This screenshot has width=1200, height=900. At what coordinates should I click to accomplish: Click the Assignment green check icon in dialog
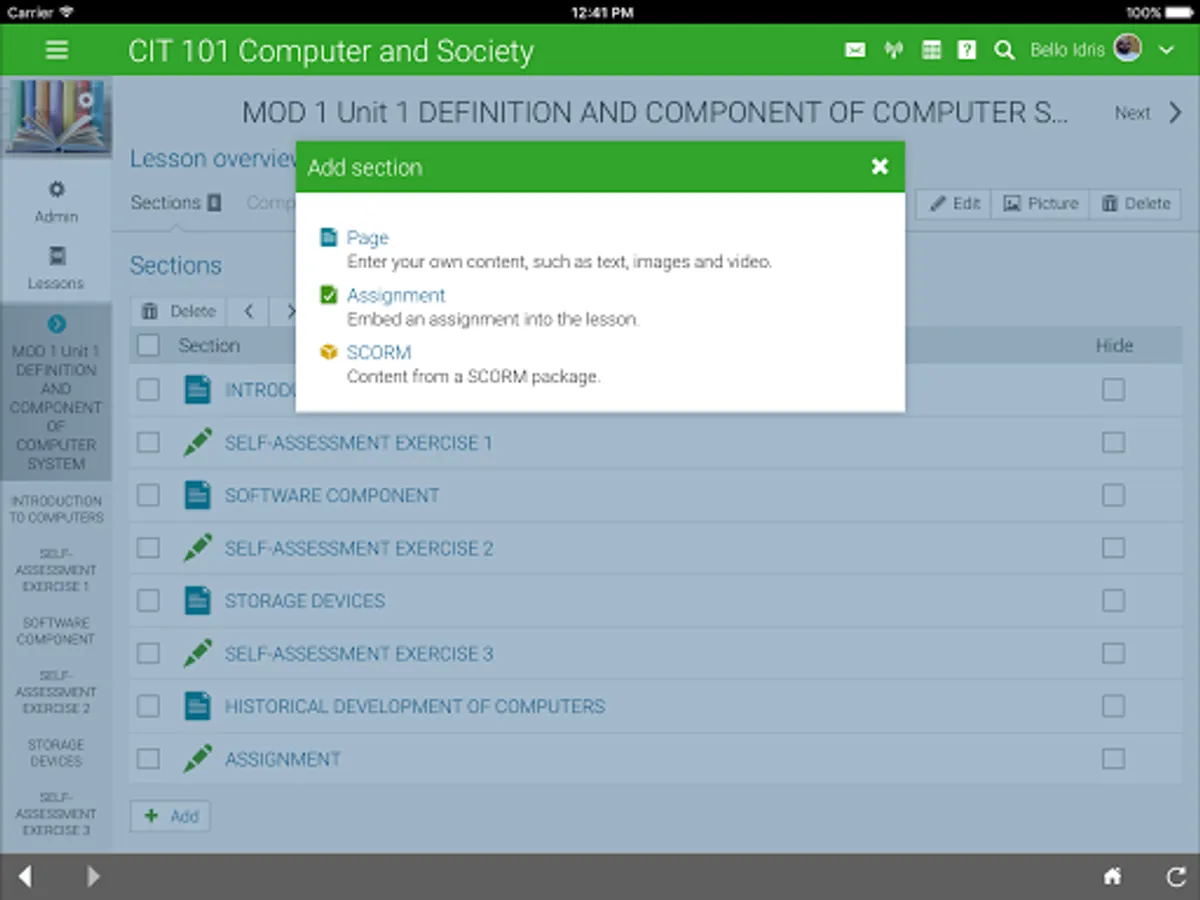[328, 295]
